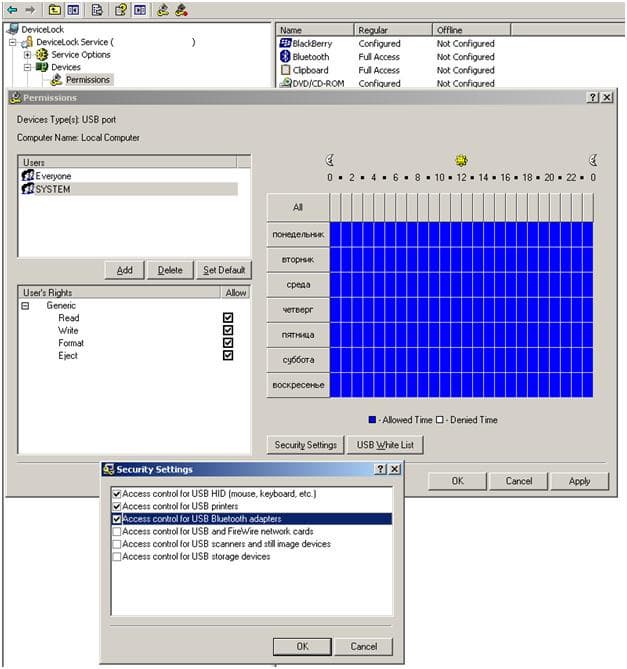Viewport: 627px width, 669px height.
Task: Click the SYSTEM user icon
Action: 28,189
